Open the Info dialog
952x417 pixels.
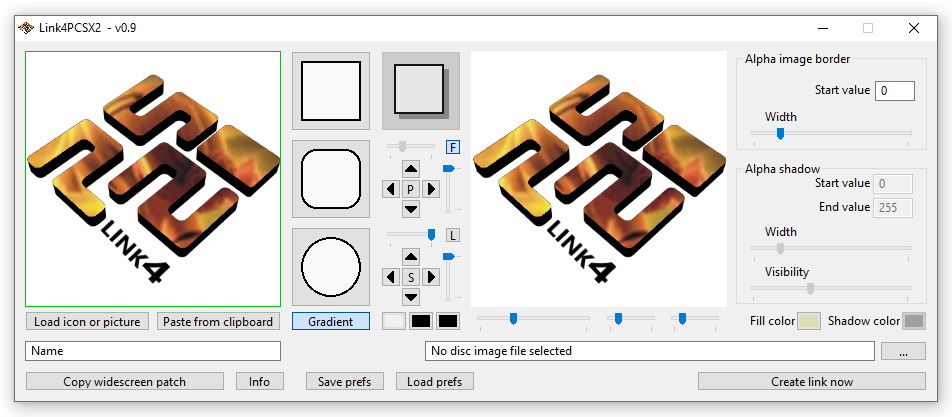[259, 382]
